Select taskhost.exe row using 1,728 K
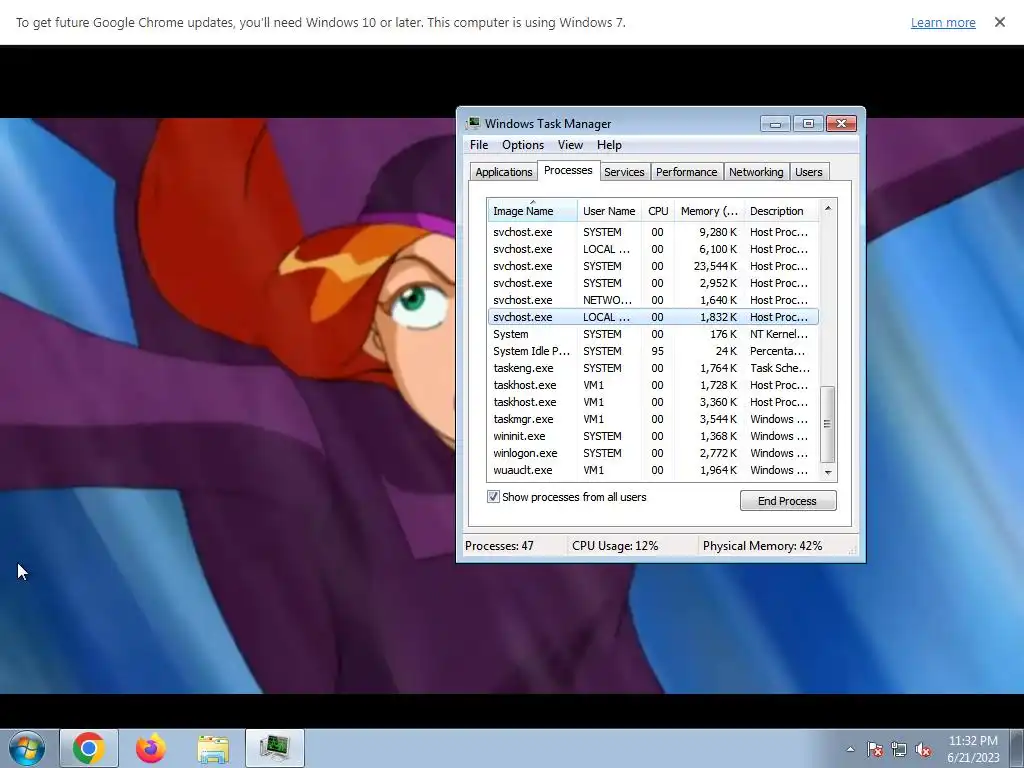Screen dimensions: 1024x768 pos(653,385)
